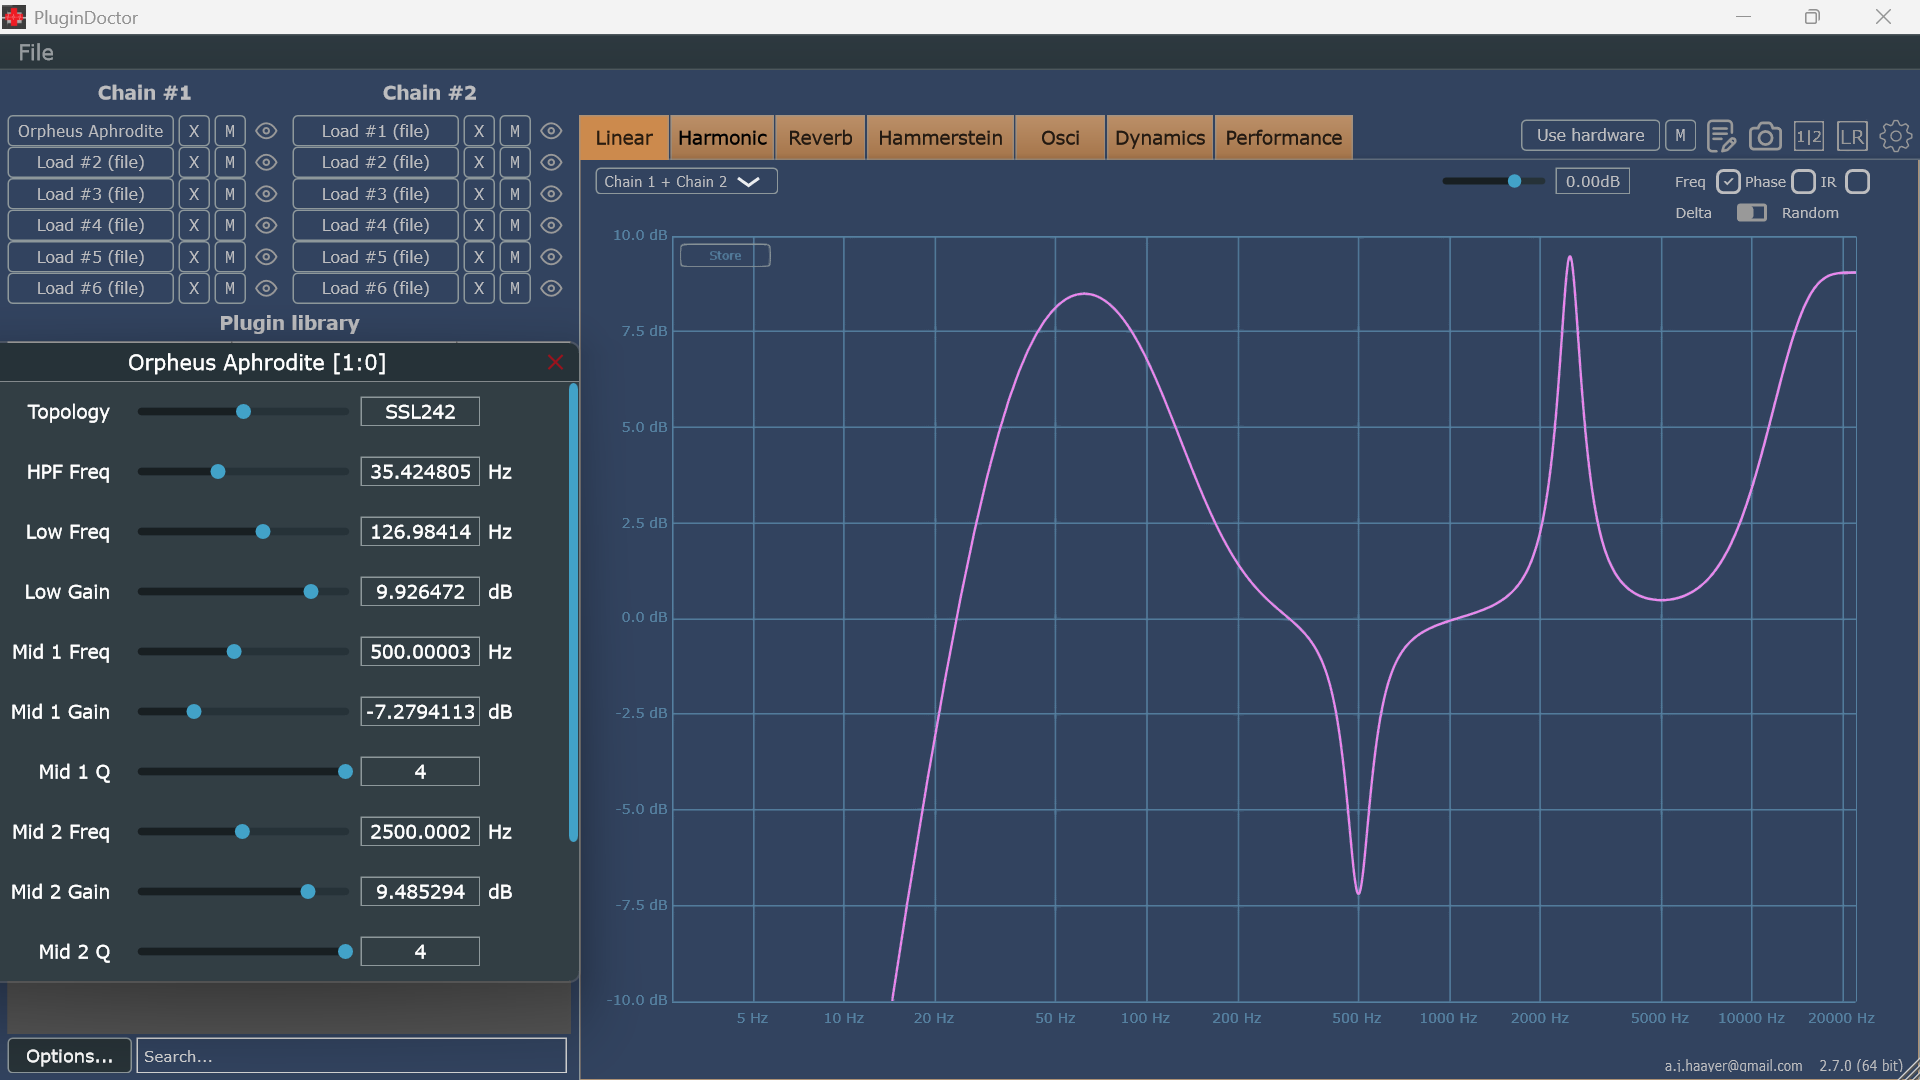Take a snapshot with the camera icon
Viewport: 1920px width, 1080px height.
tap(1765, 136)
